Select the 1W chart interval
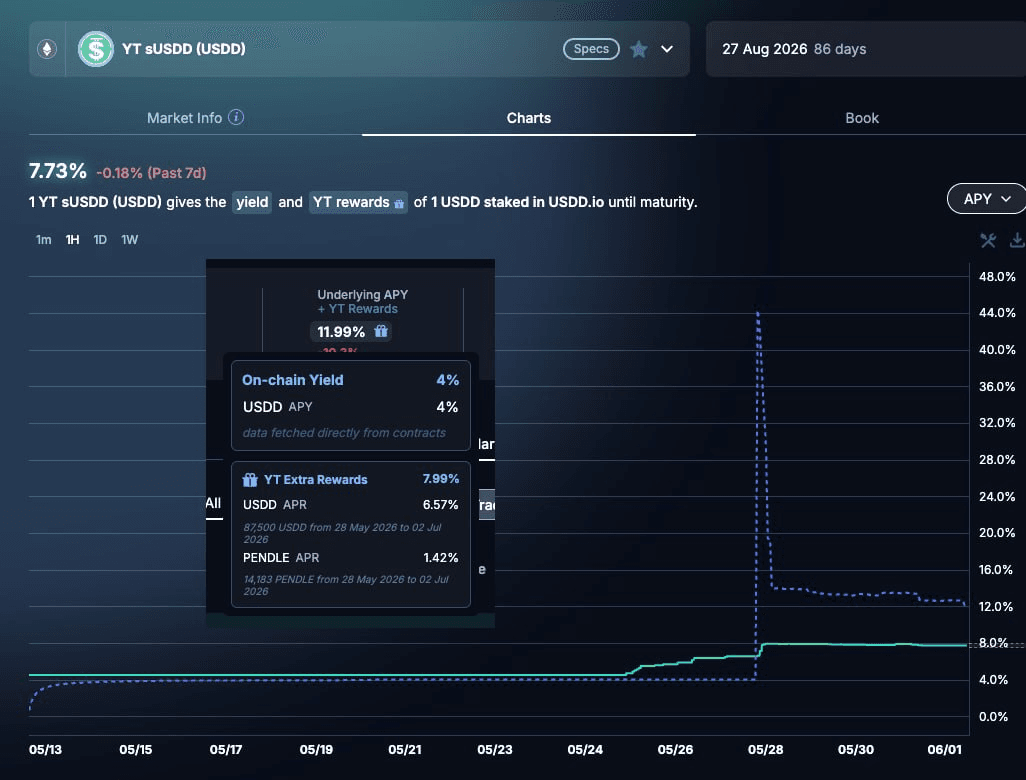Image resolution: width=1026 pixels, height=780 pixels. click(x=130, y=239)
